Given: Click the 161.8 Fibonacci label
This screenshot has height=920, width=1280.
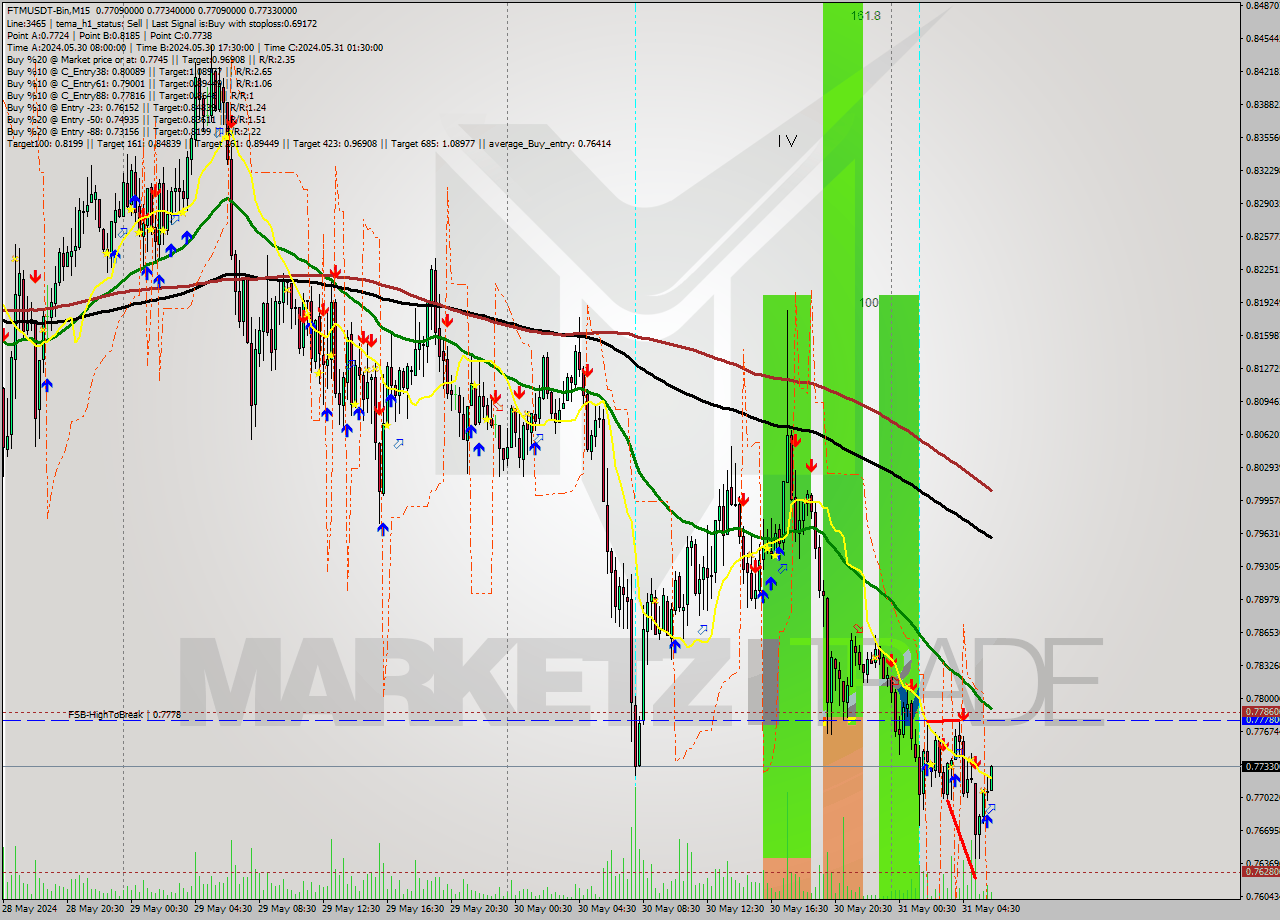Looking at the screenshot, I should 866,16.
